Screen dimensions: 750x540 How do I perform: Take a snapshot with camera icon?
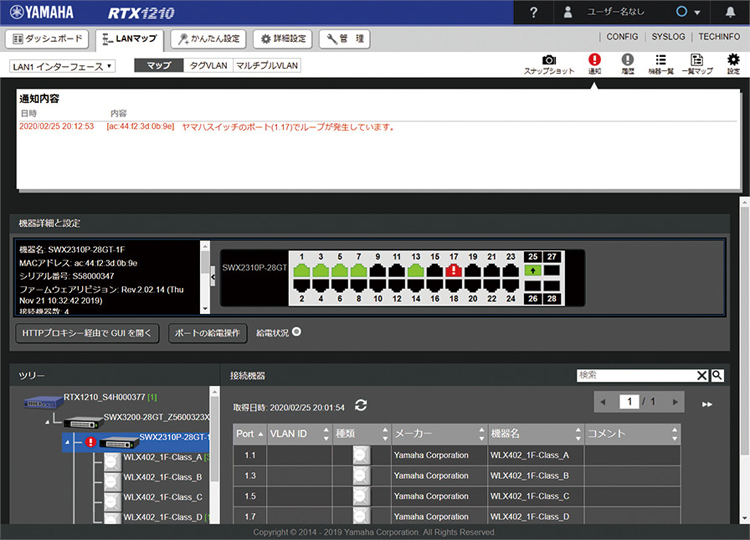pos(549,65)
